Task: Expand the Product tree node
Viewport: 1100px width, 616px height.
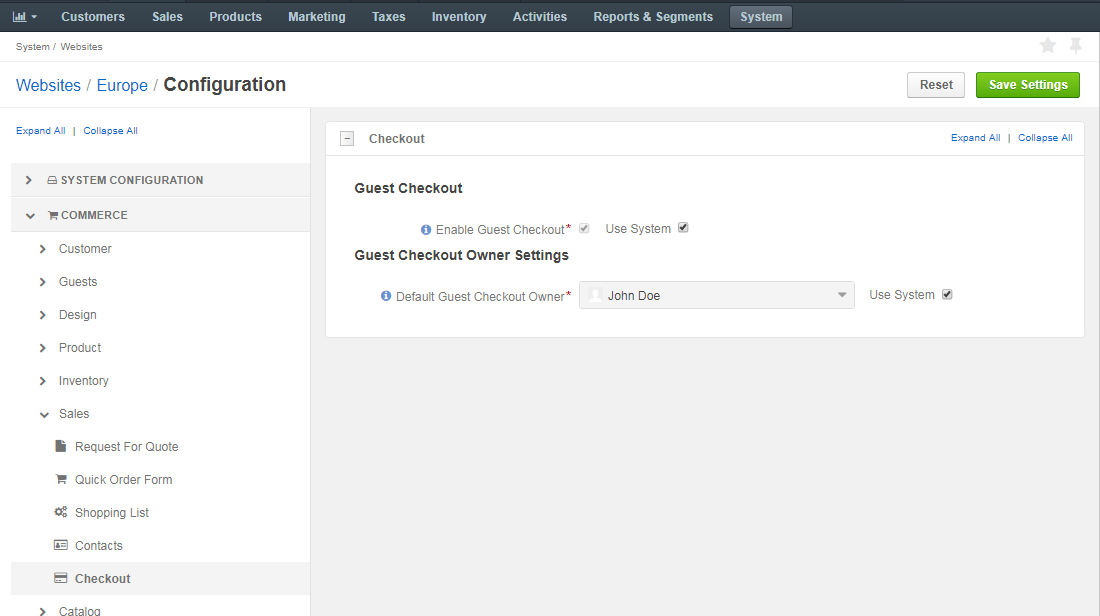Action: [43, 348]
